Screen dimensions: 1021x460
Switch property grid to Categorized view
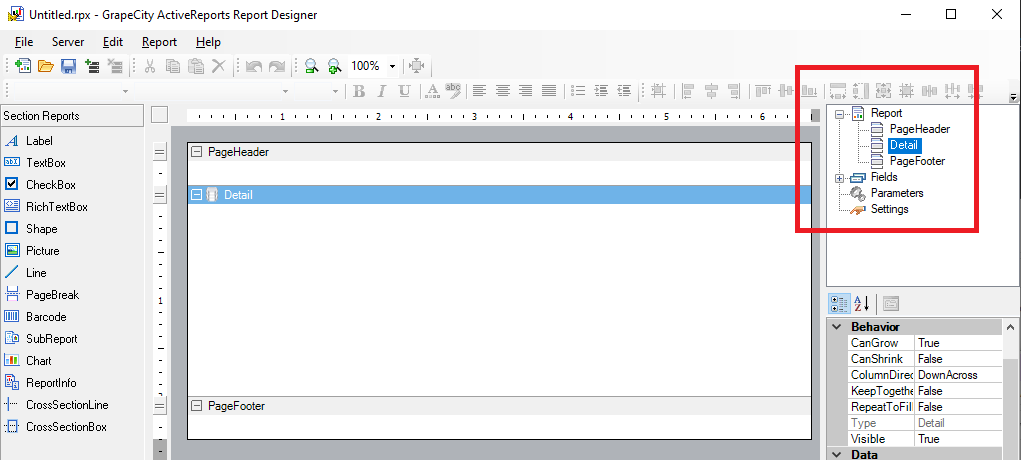point(839,303)
